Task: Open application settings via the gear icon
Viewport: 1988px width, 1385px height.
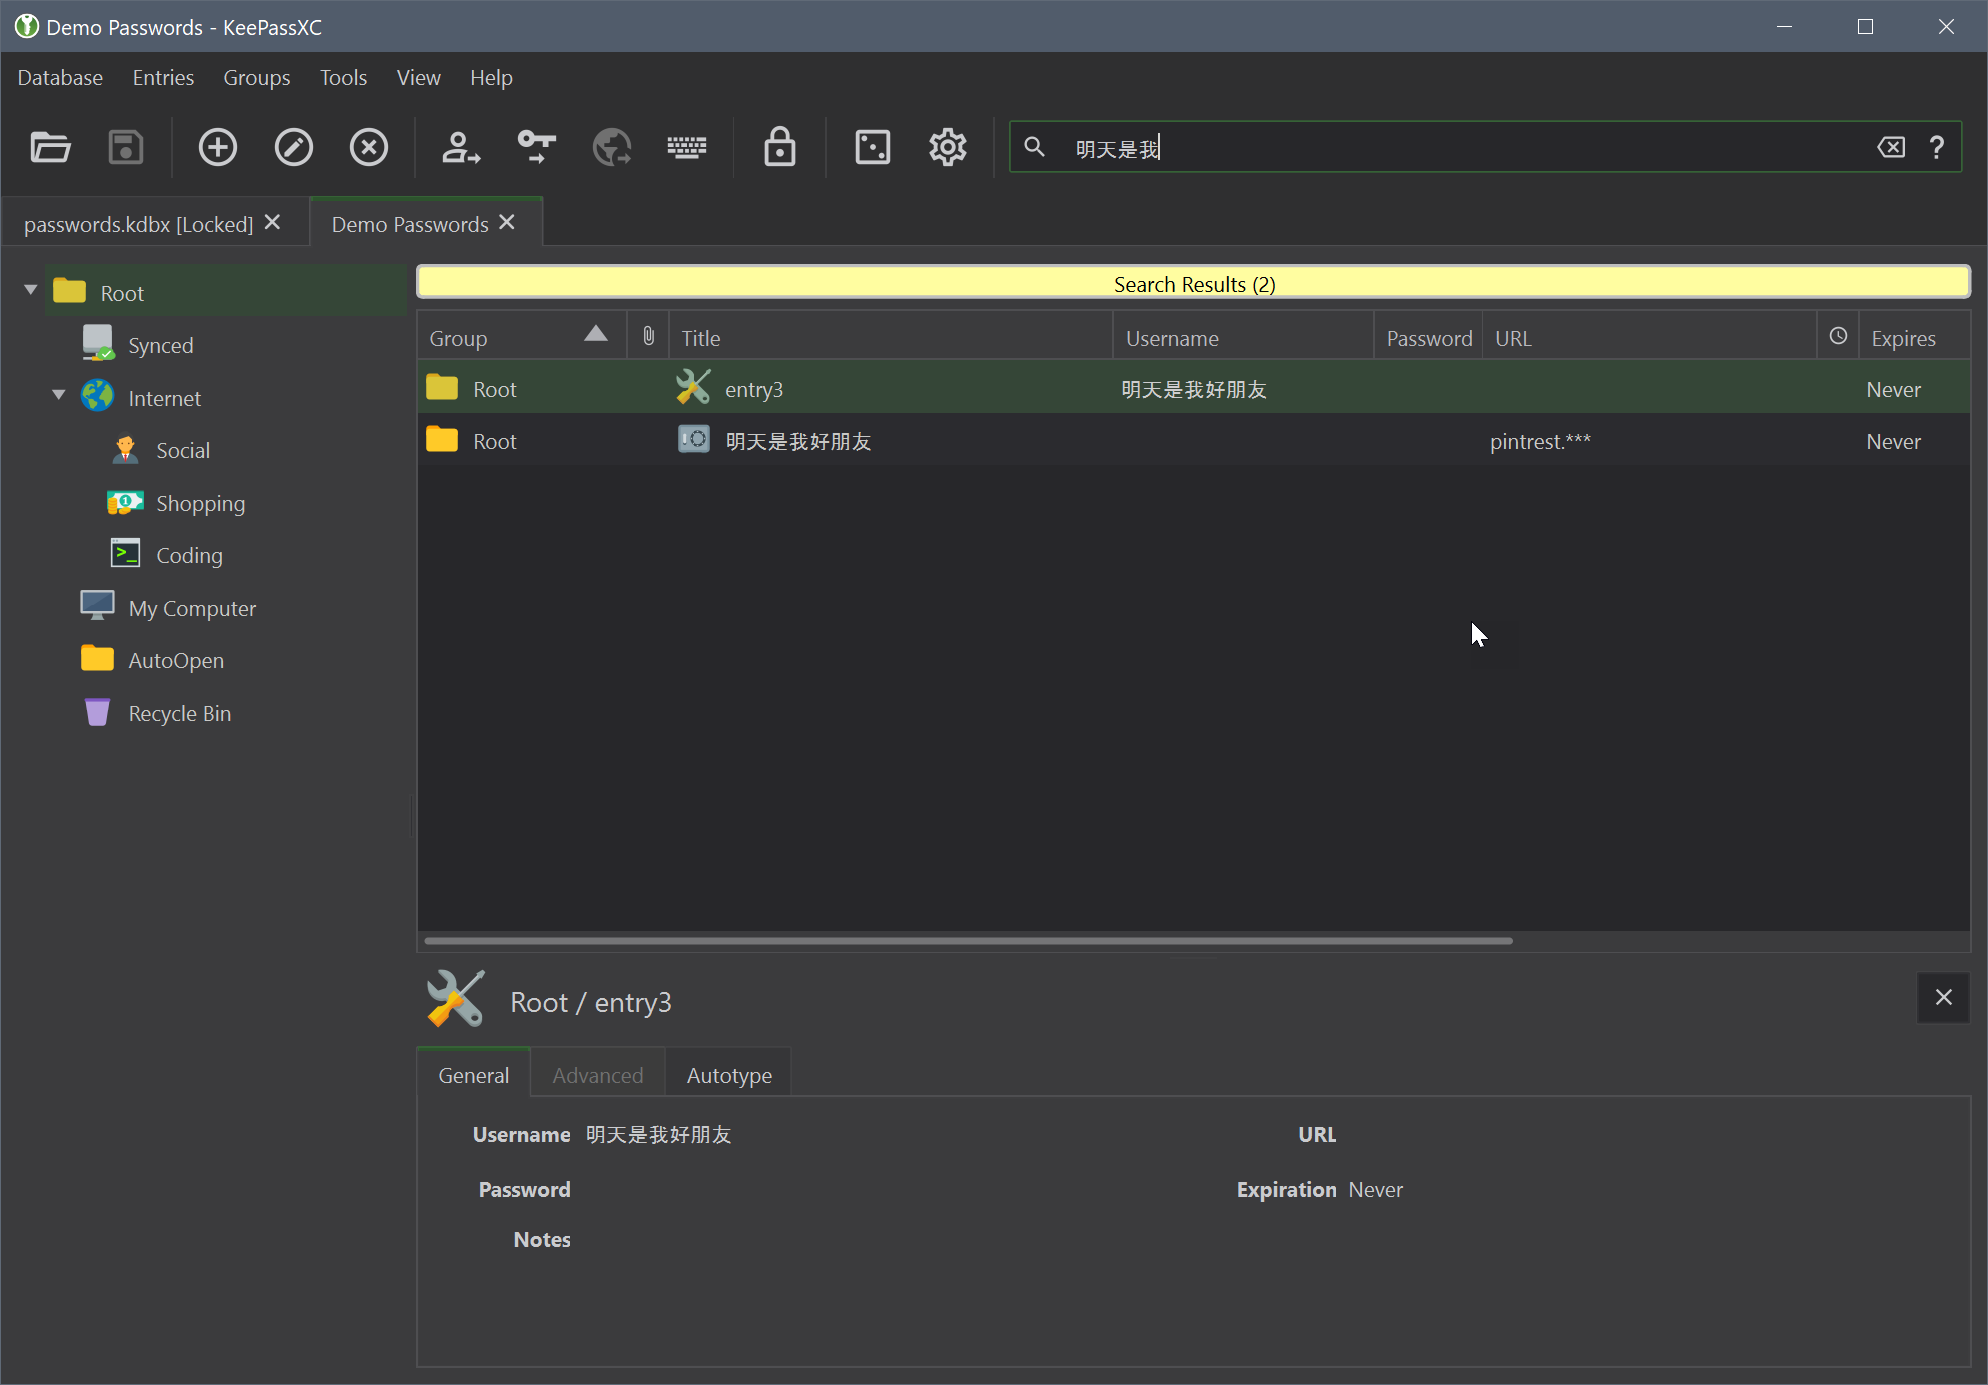Action: tap(947, 147)
